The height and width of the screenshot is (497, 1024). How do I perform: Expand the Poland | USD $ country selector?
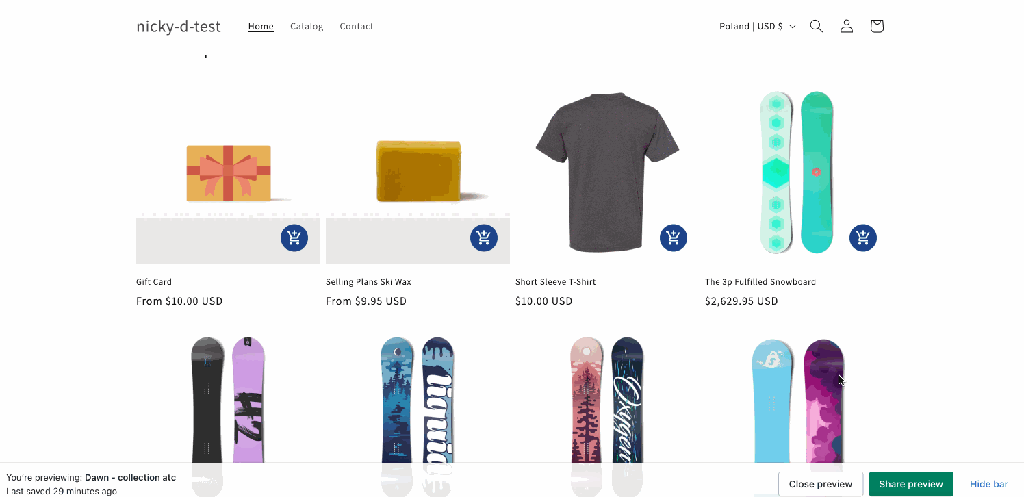point(757,26)
